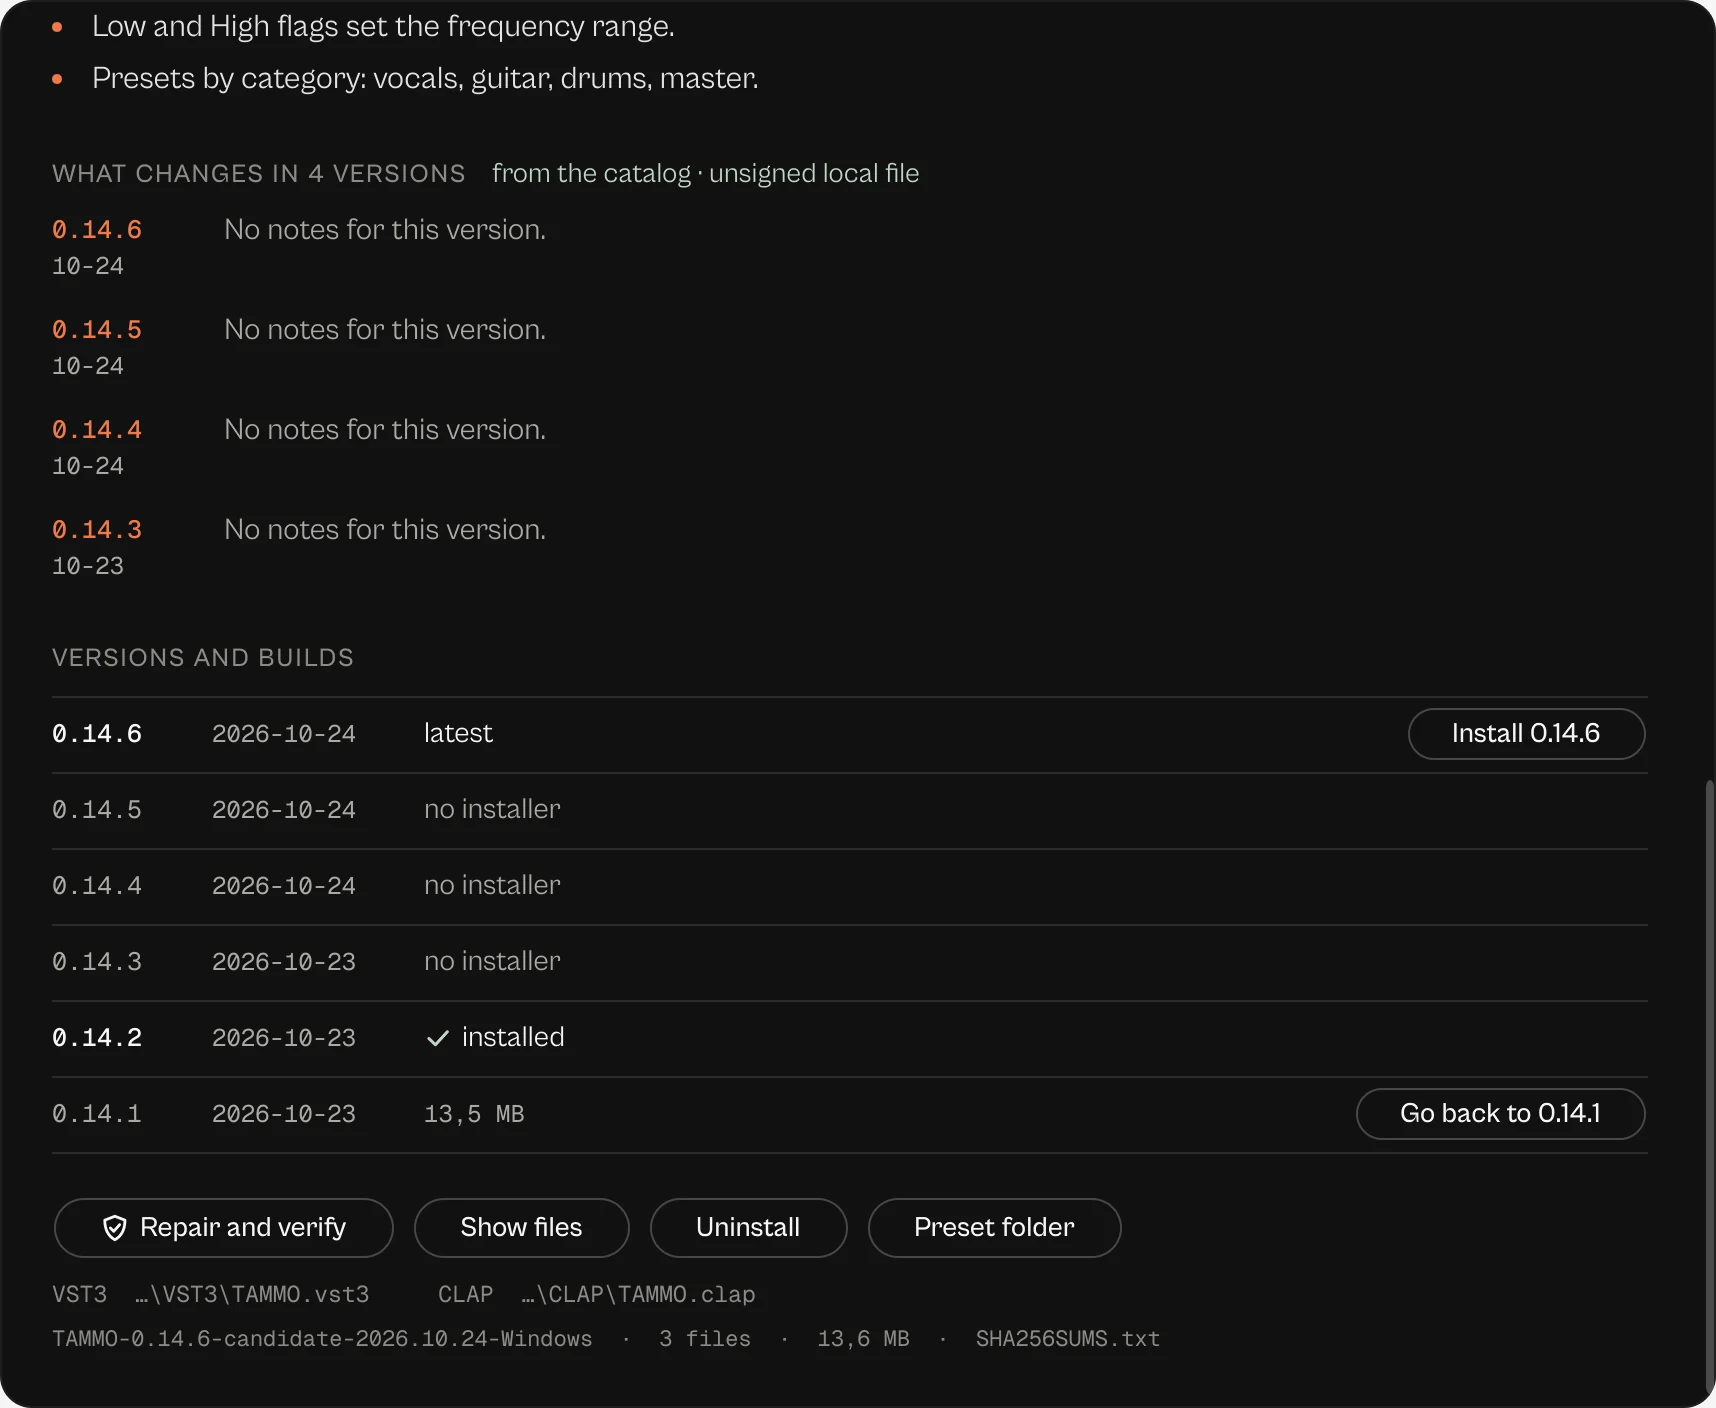Click the installed checkmark icon for 0.14.2
Viewport: 1716px width, 1408px height.
click(x=437, y=1038)
